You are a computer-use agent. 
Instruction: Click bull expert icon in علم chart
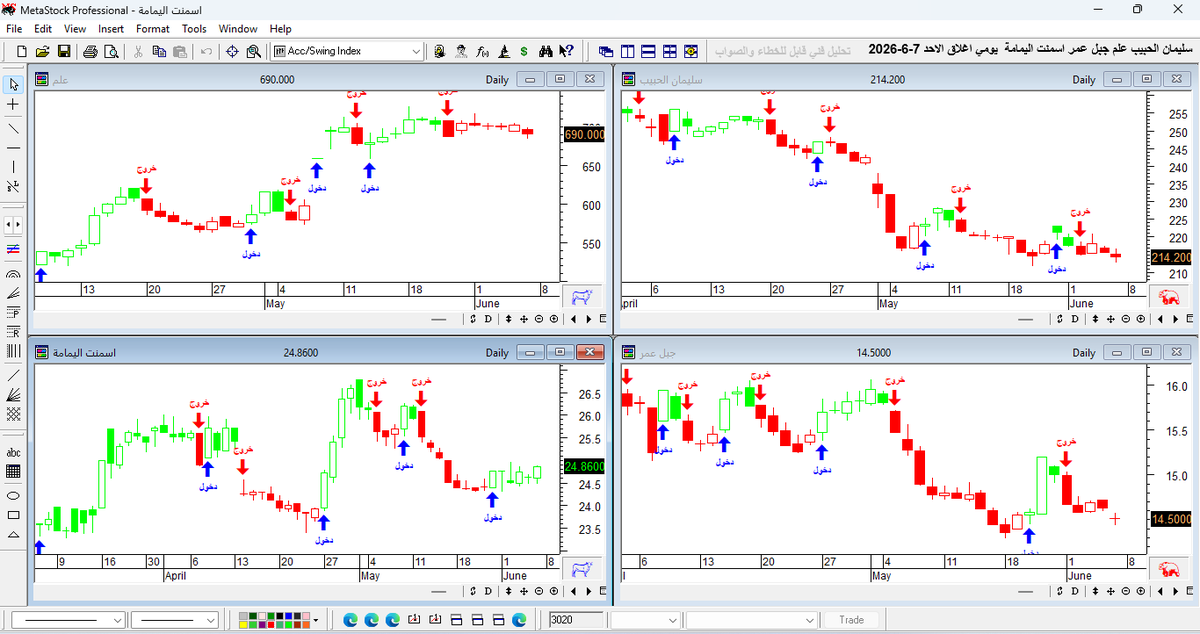pos(581,296)
